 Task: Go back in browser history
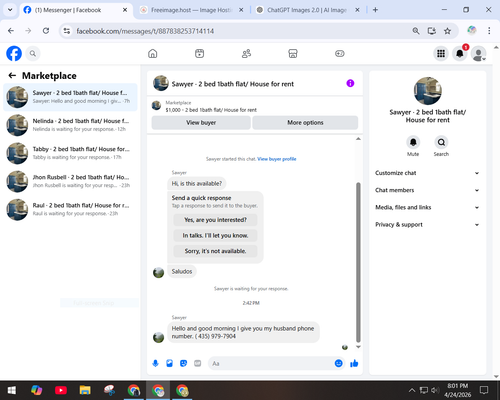[x=11, y=31]
